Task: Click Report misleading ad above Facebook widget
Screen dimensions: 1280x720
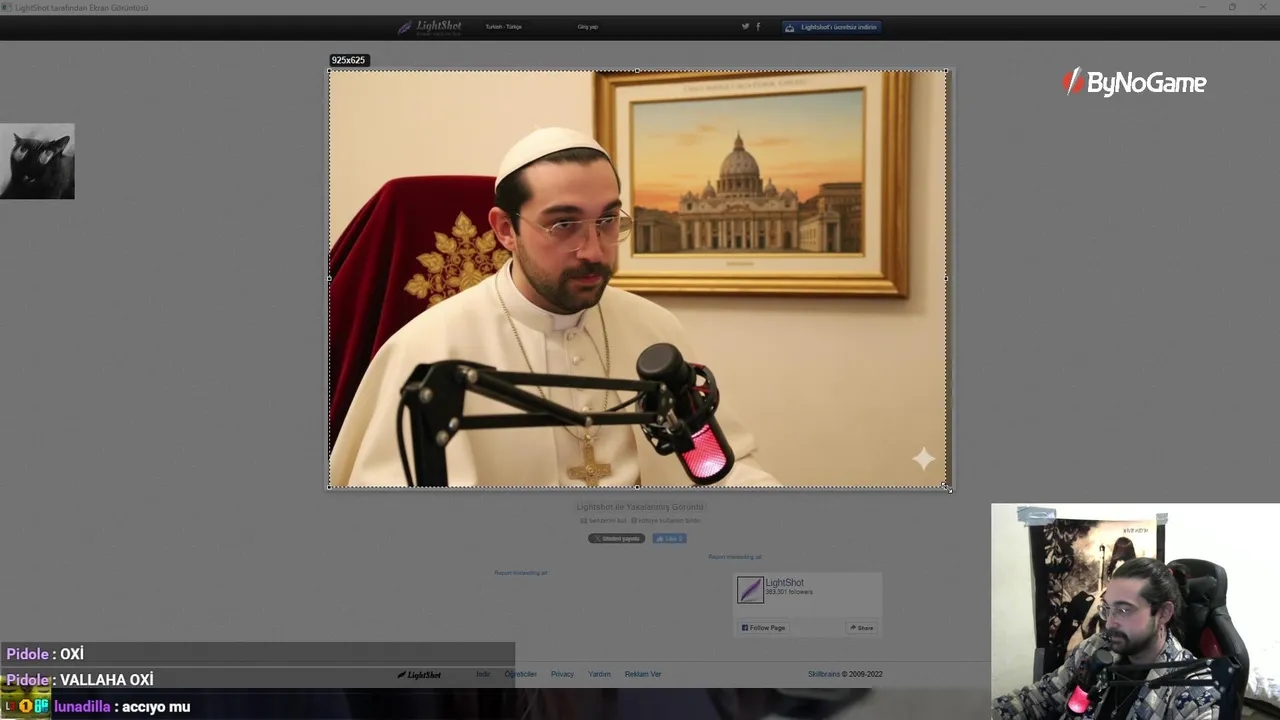Action: tap(735, 557)
